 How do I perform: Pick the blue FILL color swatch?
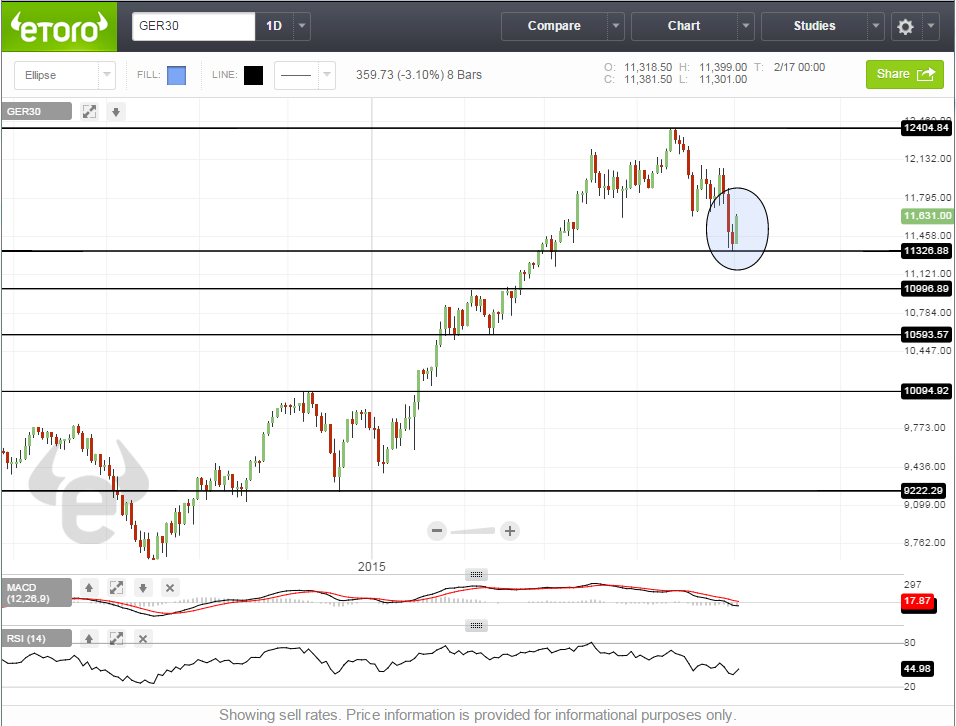click(x=176, y=75)
